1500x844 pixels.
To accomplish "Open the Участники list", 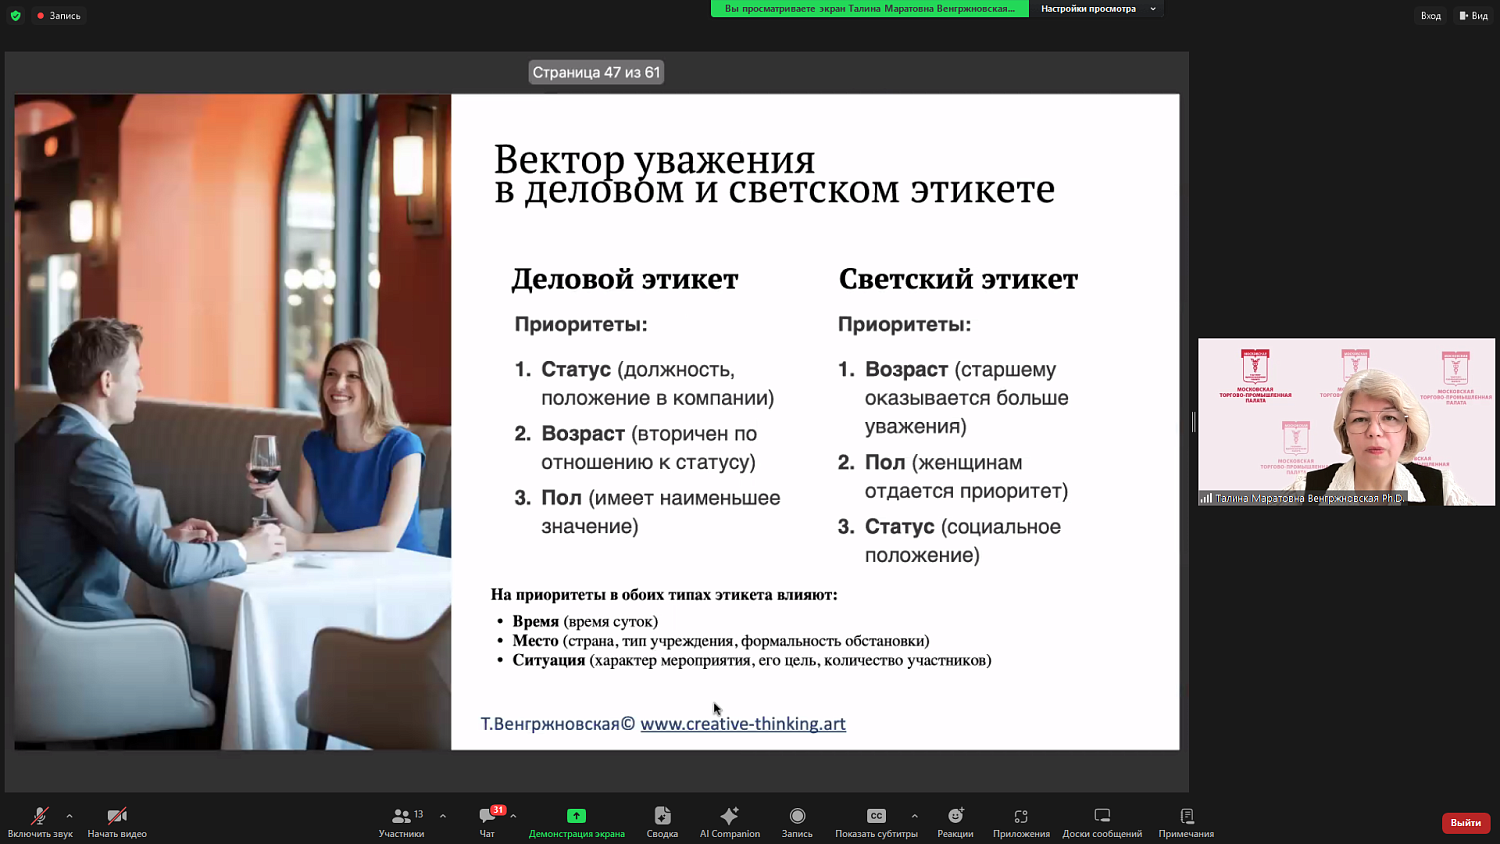I will (x=401, y=820).
